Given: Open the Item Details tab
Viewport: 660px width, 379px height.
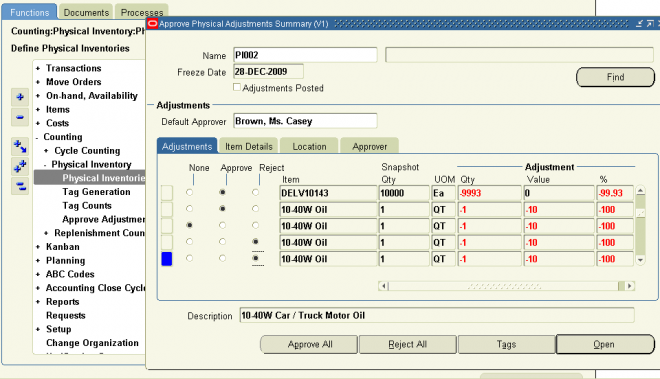Looking at the screenshot, I should [249, 146].
